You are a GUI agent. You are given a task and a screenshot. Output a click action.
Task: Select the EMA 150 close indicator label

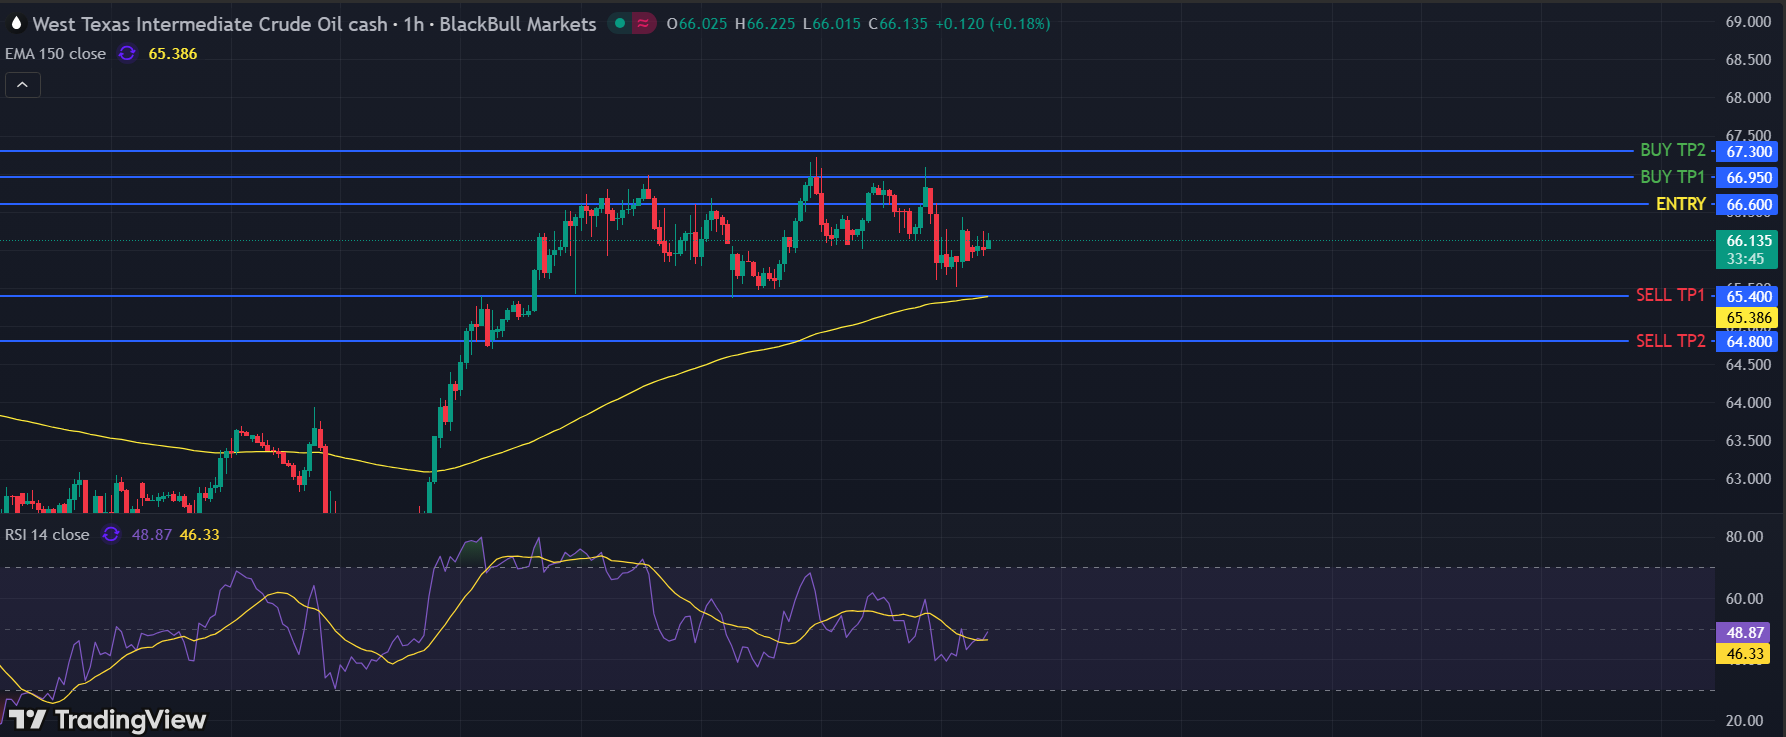click(55, 54)
